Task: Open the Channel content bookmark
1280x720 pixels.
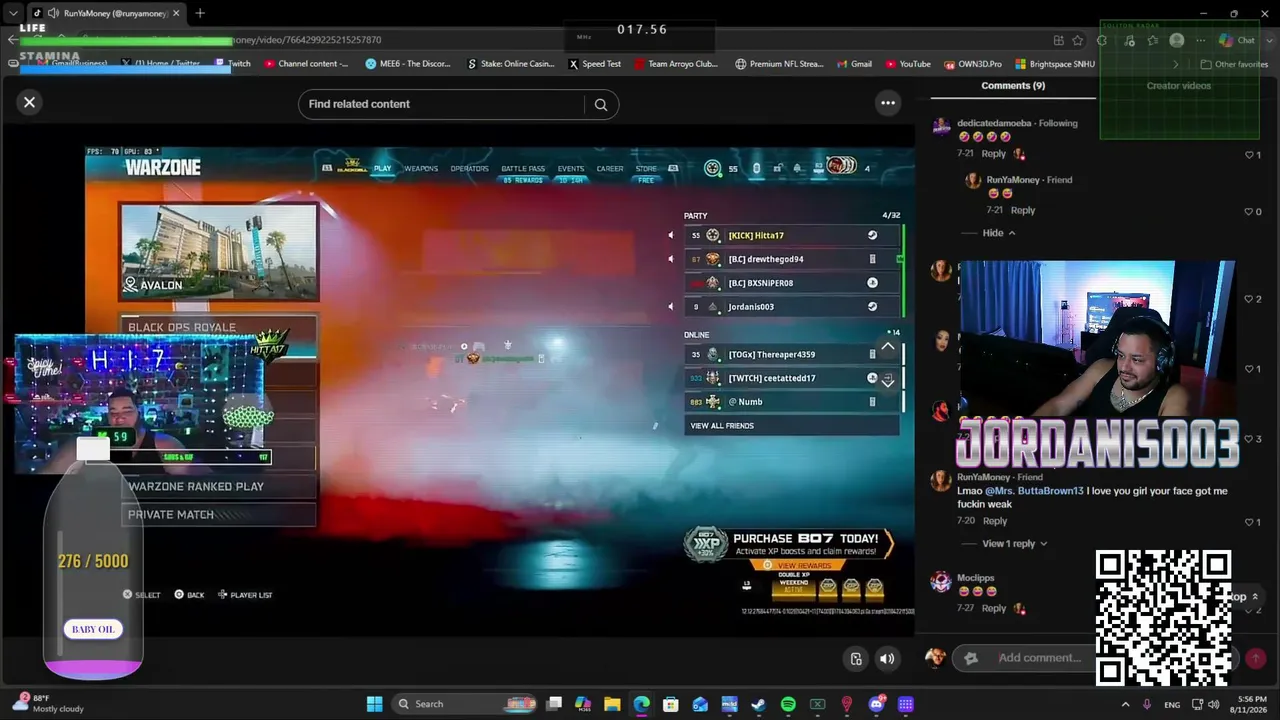Action: tap(307, 64)
